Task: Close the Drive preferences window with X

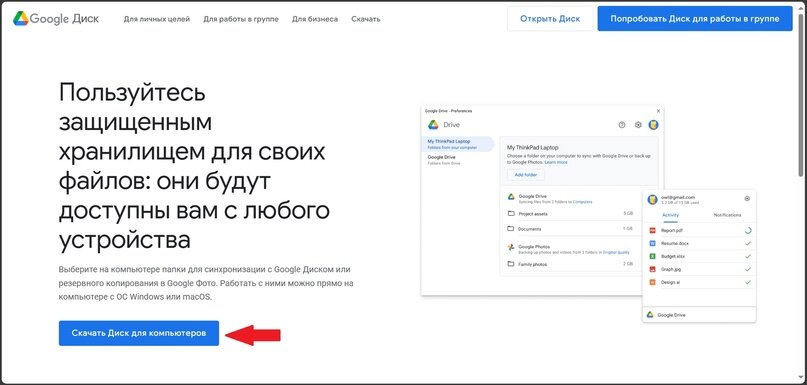Action: point(658,111)
